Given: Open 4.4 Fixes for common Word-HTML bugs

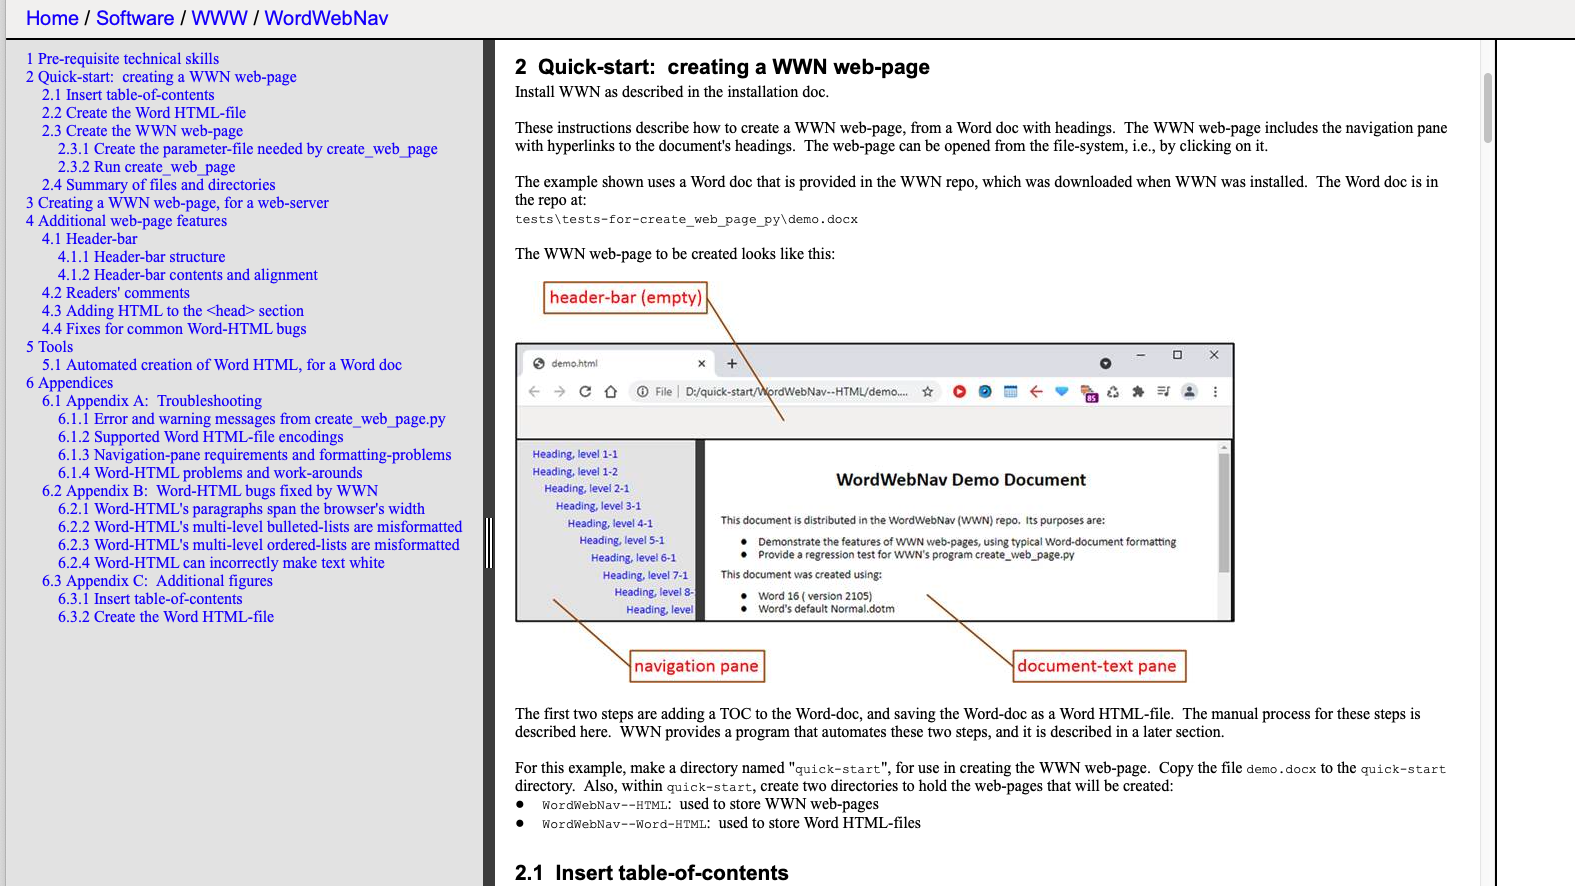Looking at the screenshot, I should [x=174, y=329].
